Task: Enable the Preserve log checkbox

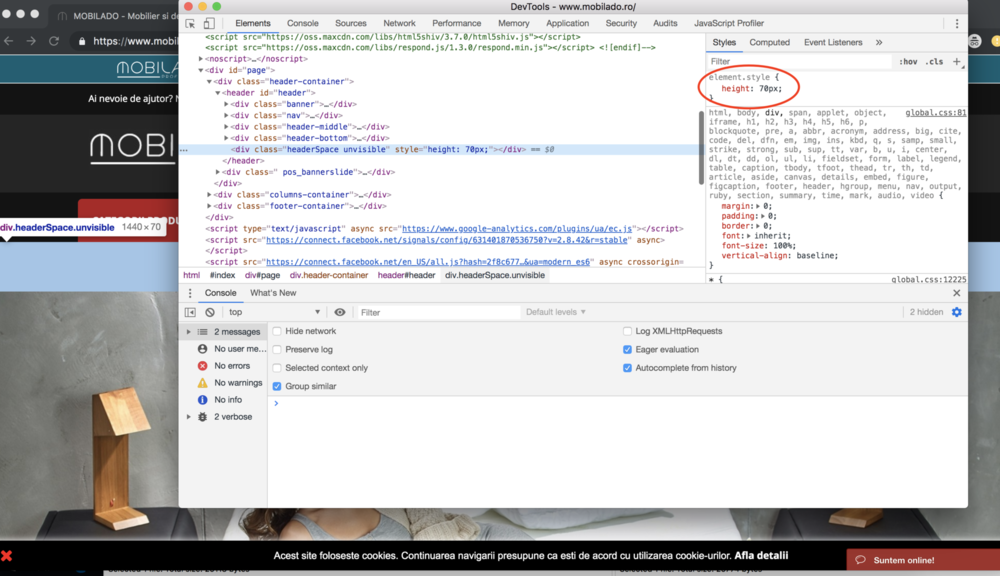Action: tap(276, 350)
